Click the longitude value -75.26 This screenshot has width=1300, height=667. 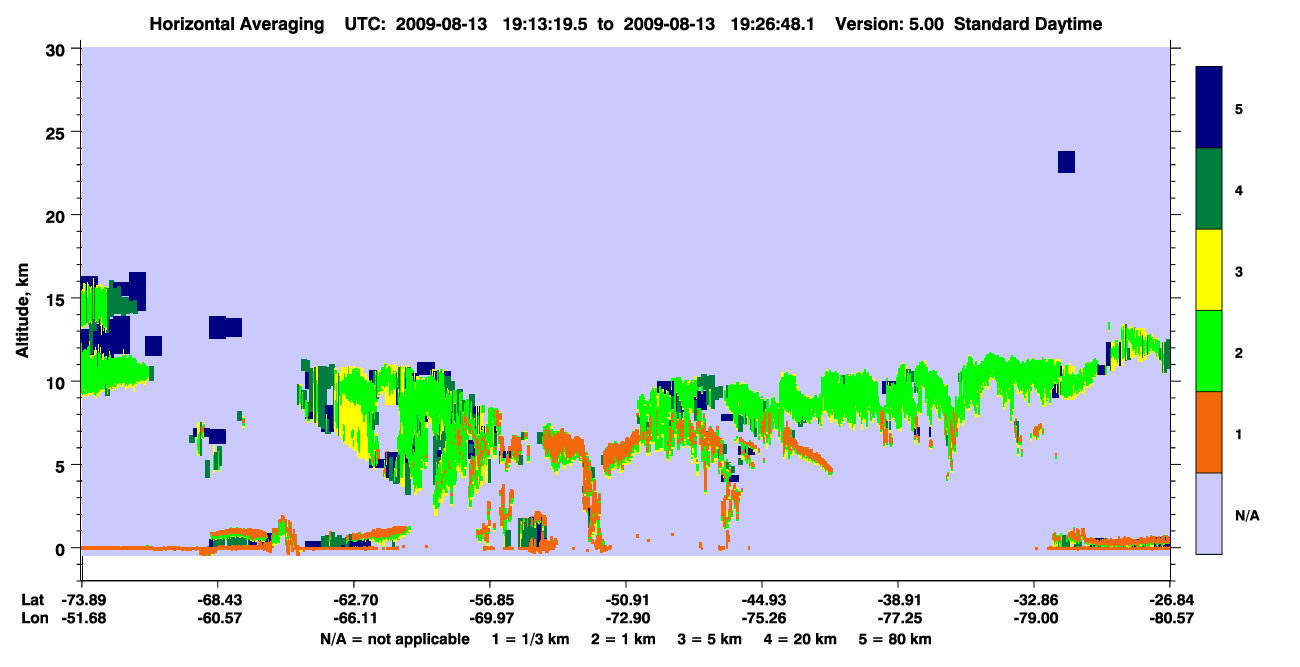(762, 619)
